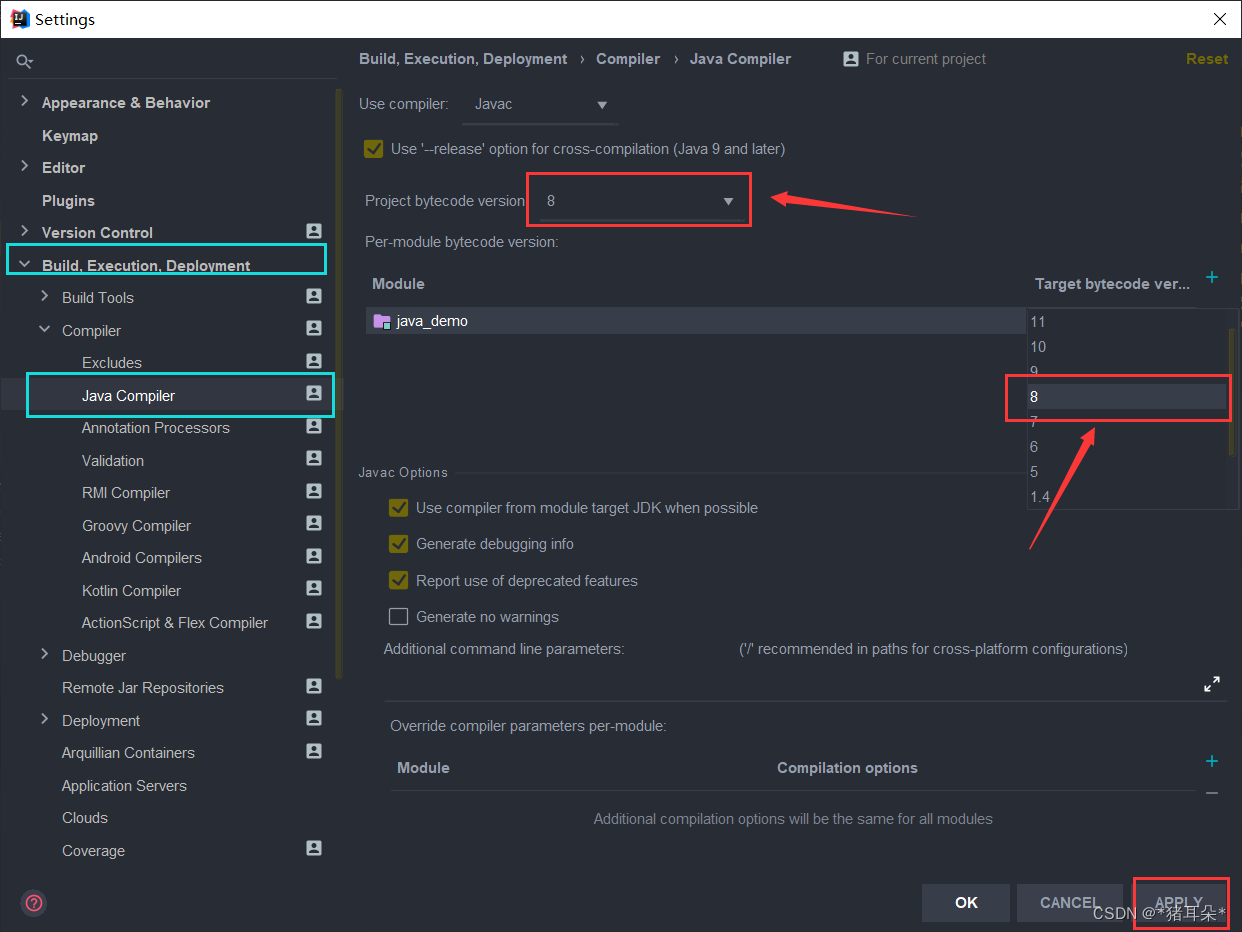This screenshot has width=1242, height=932.
Task: Click Build, Execution, Deployment breadcrumb
Action: pyautogui.click(x=463, y=59)
